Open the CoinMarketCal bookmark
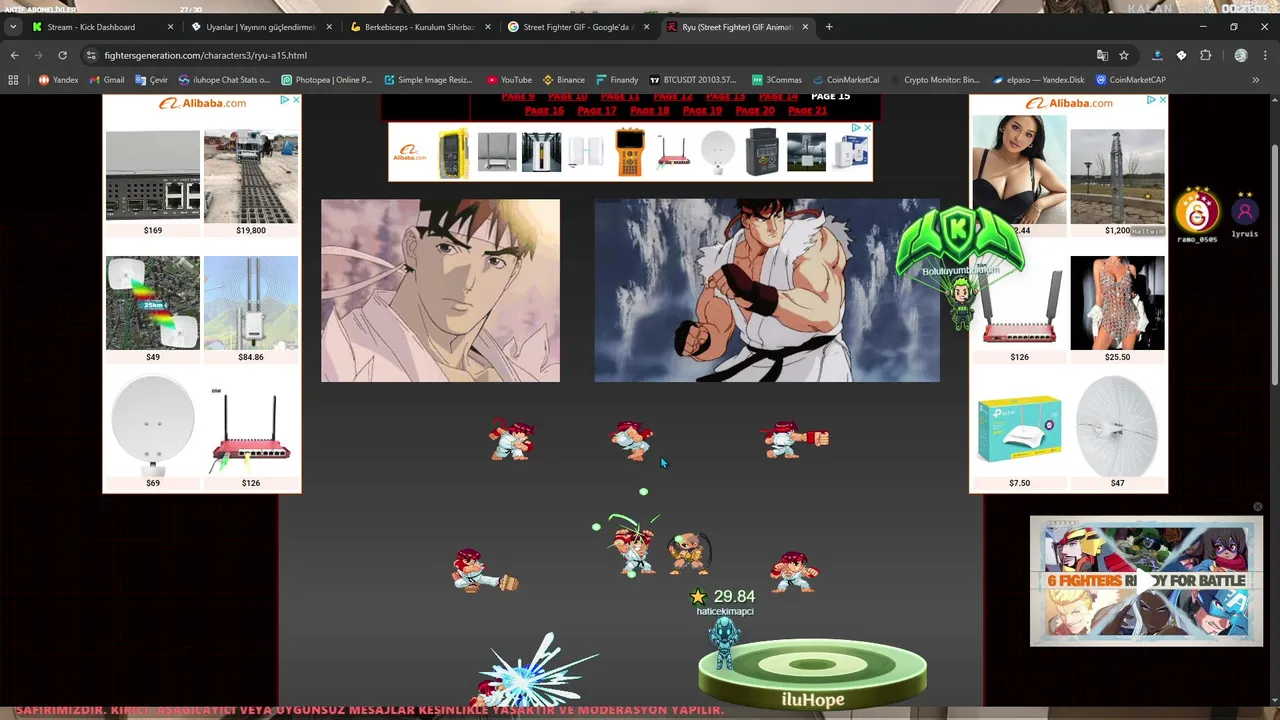Screen dimensions: 1280x720 click(x=845, y=80)
